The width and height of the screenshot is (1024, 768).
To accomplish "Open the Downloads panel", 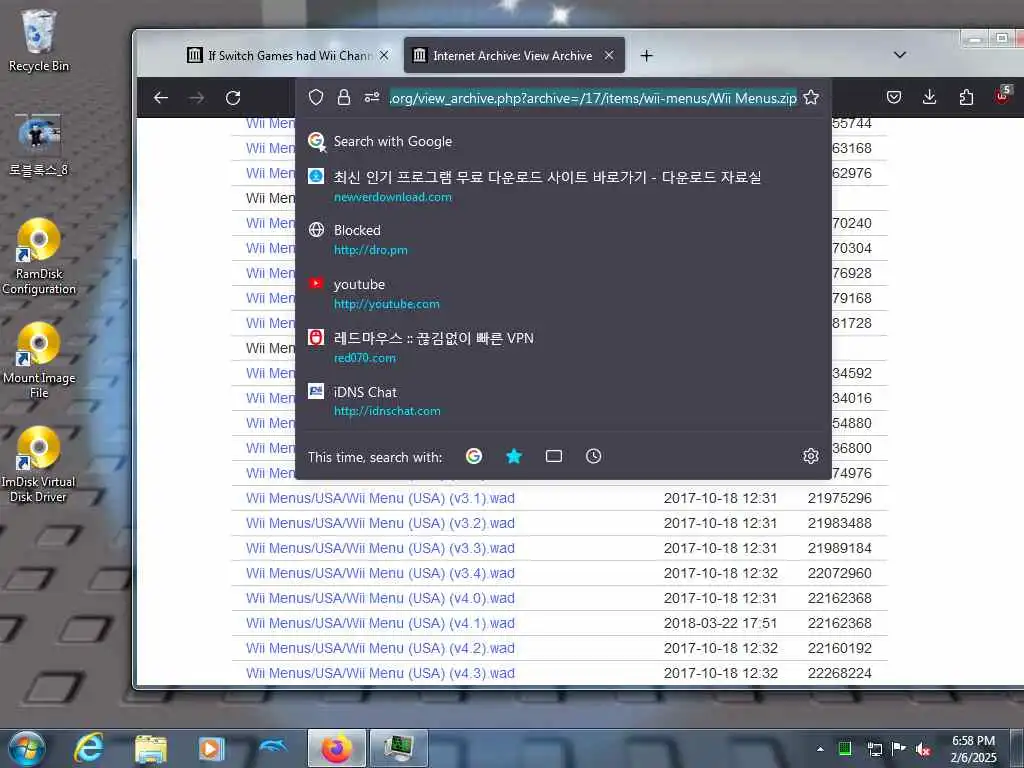I will click(x=929, y=98).
